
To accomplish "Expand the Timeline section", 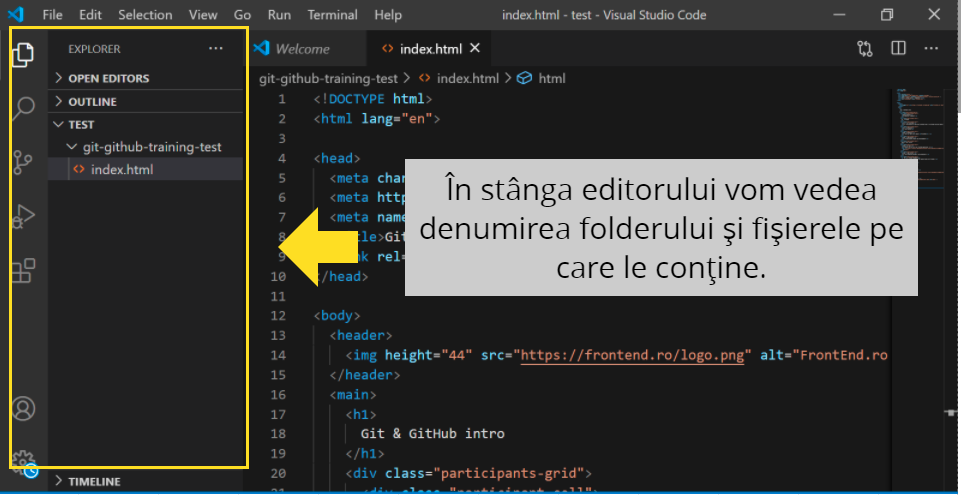I will coord(146,482).
